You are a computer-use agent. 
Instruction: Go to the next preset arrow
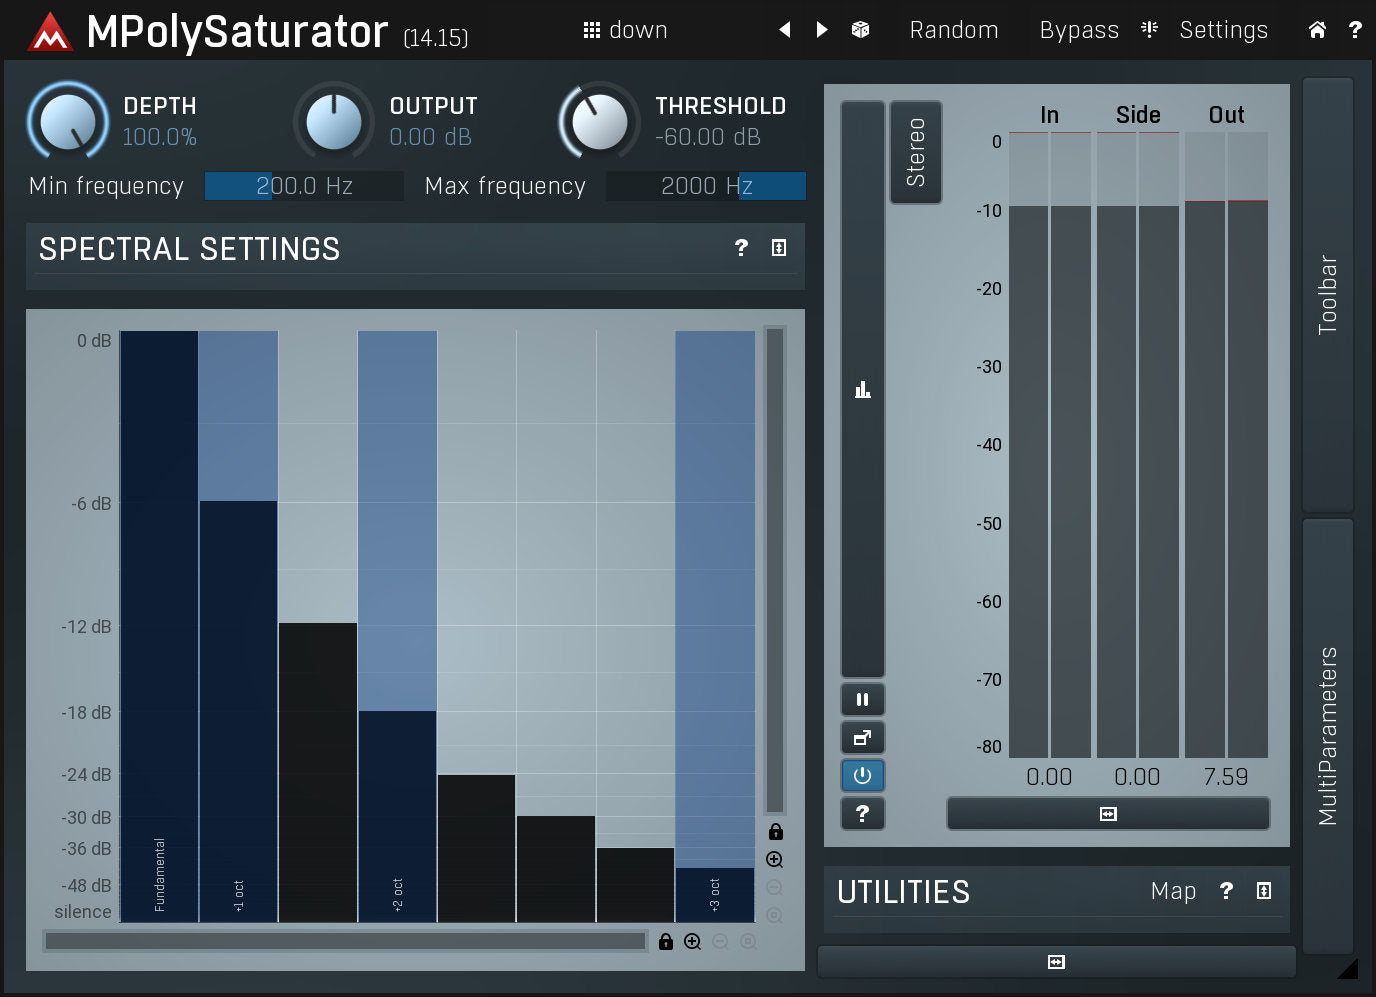[x=822, y=30]
